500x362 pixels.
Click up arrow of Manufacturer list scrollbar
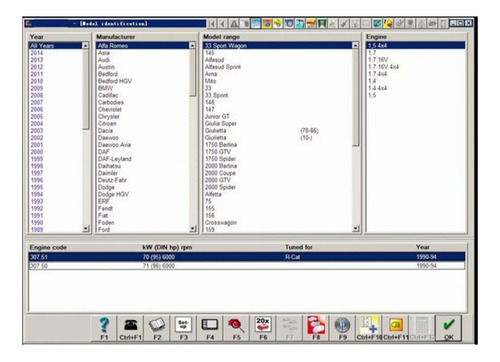(192, 45)
